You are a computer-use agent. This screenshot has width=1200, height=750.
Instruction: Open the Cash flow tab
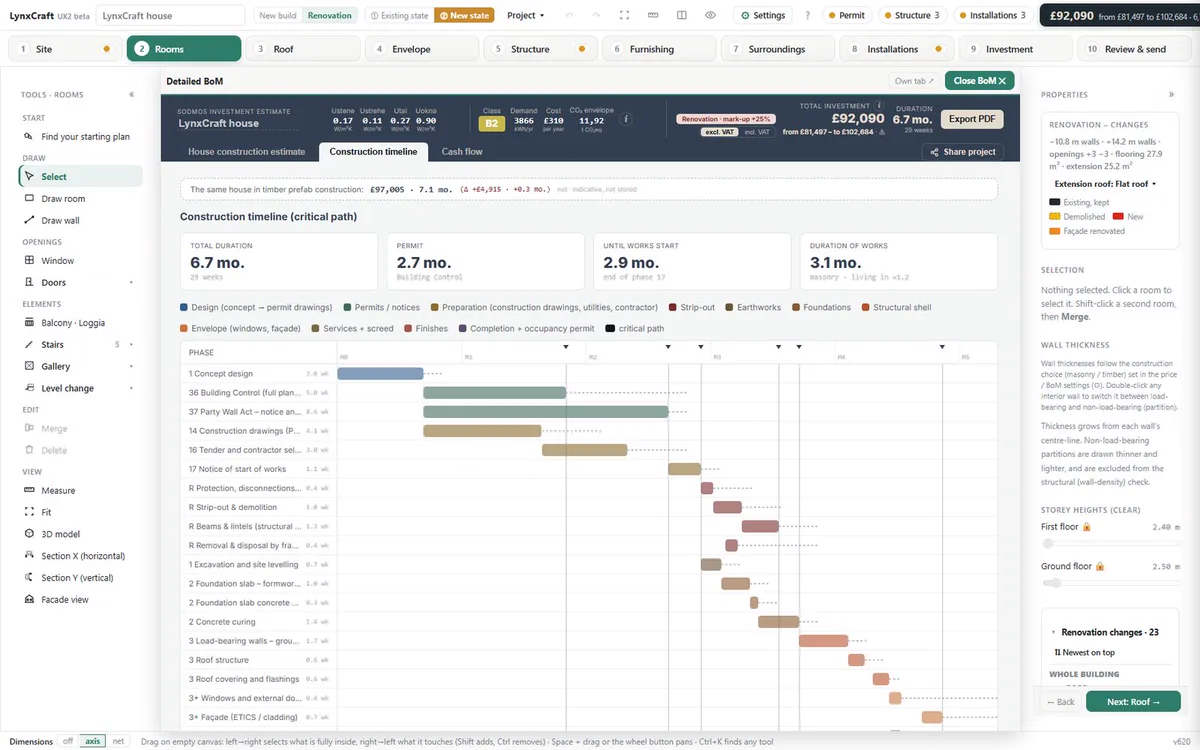point(462,152)
